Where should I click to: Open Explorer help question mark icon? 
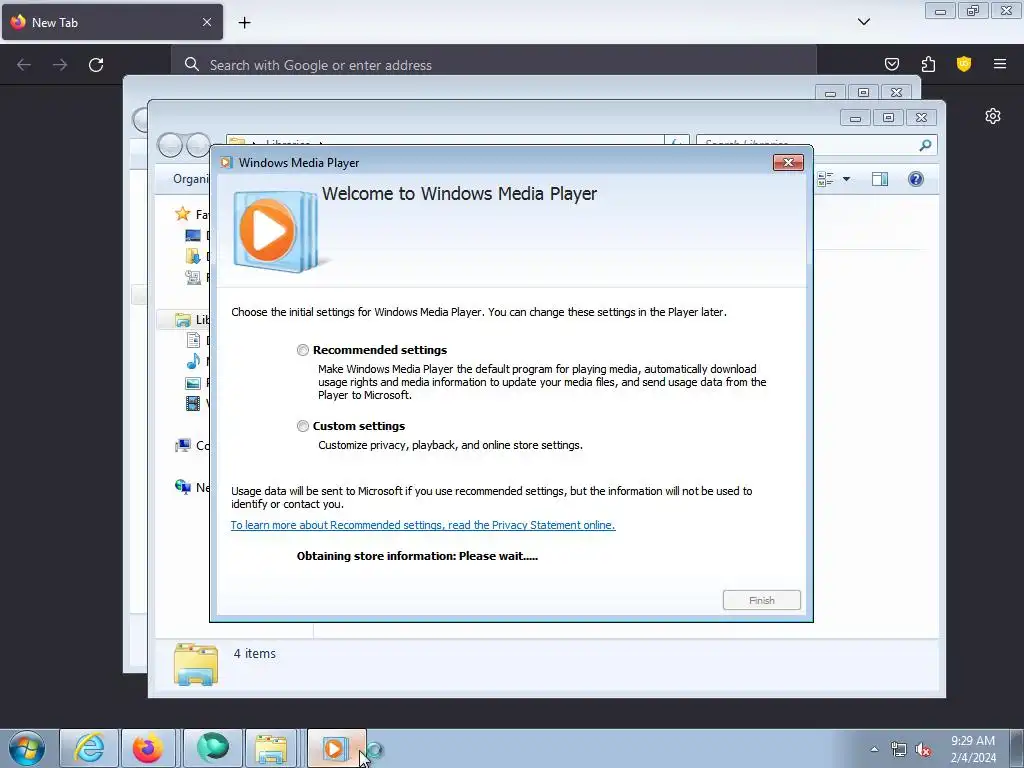916,179
